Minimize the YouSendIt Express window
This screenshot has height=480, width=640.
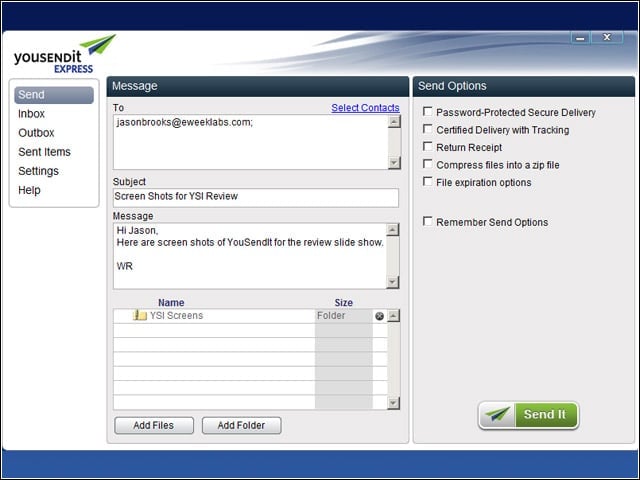[x=580, y=38]
